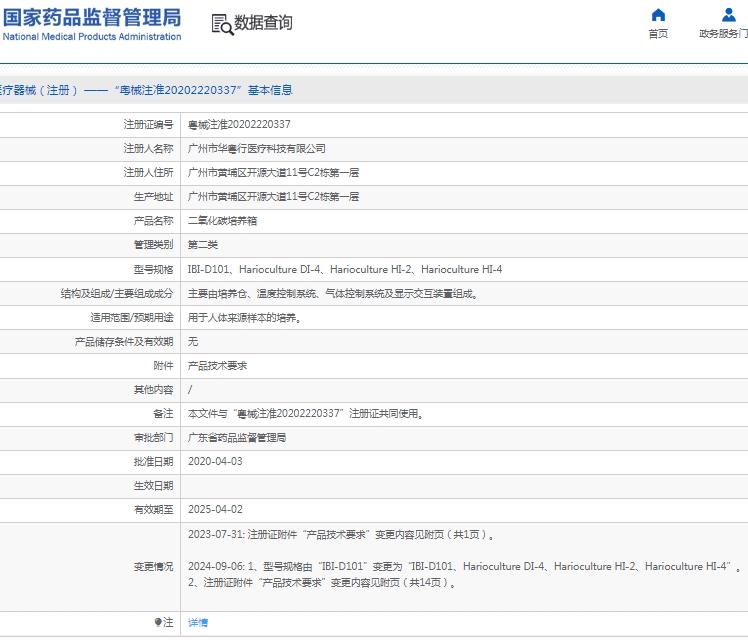This screenshot has width=748, height=640.
Task: Click the 注册证编号 field label
Action: (148, 124)
